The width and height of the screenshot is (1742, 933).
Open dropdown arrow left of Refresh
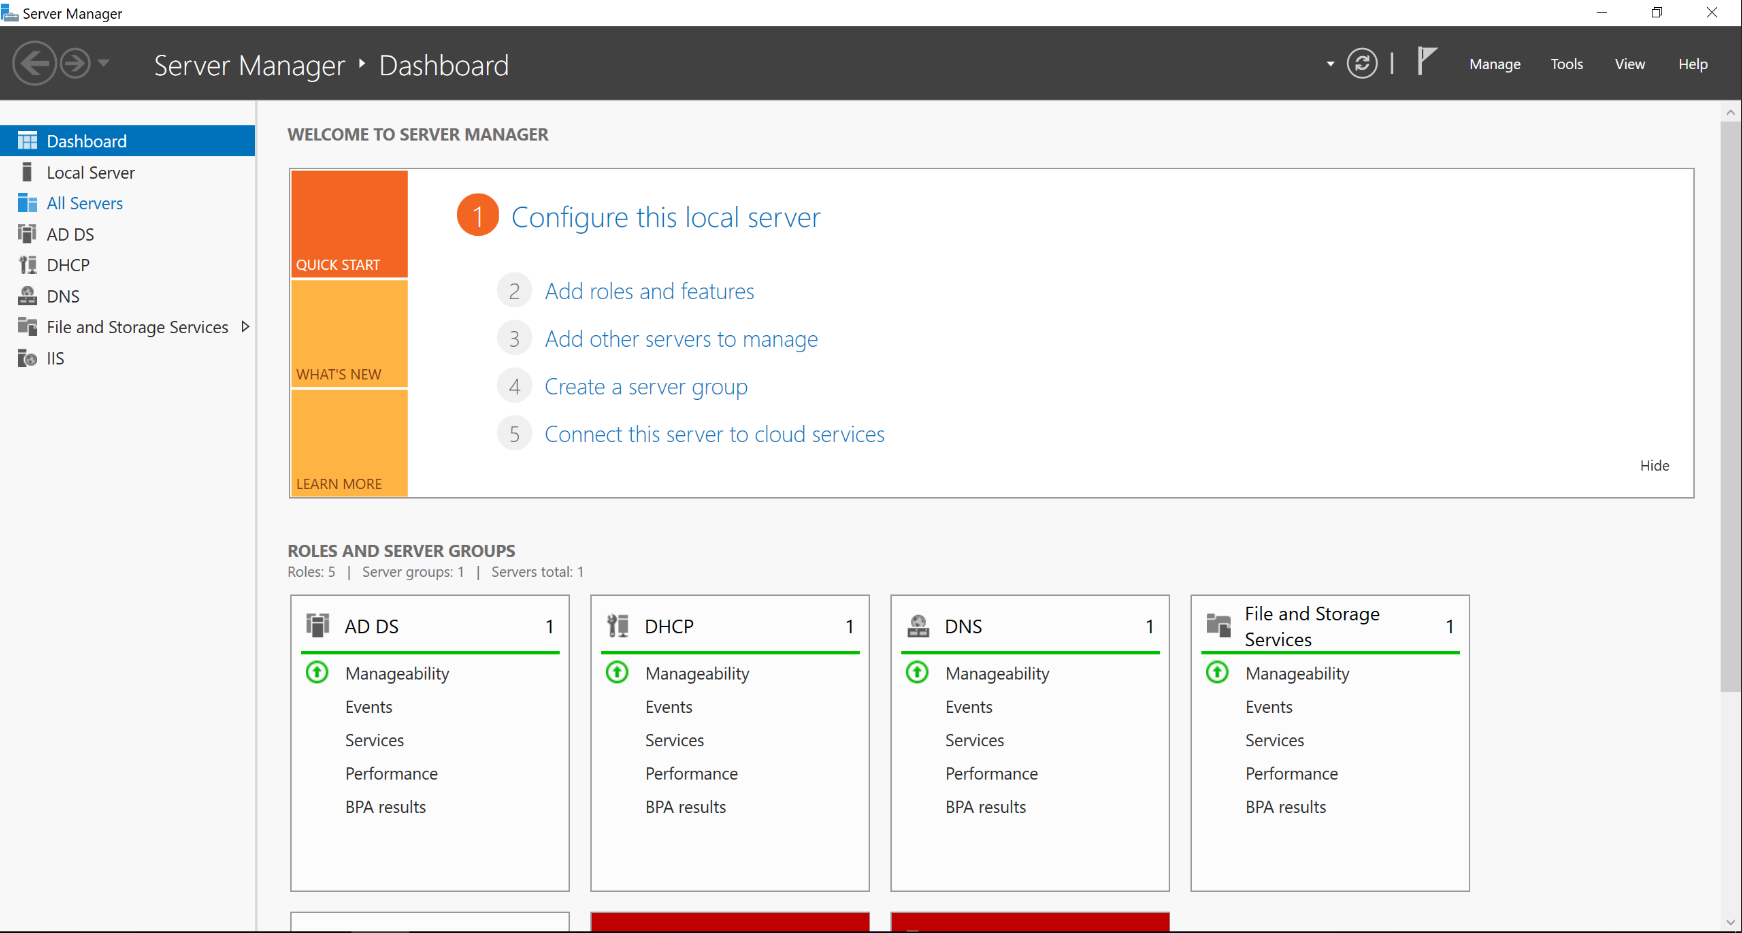point(1330,64)
